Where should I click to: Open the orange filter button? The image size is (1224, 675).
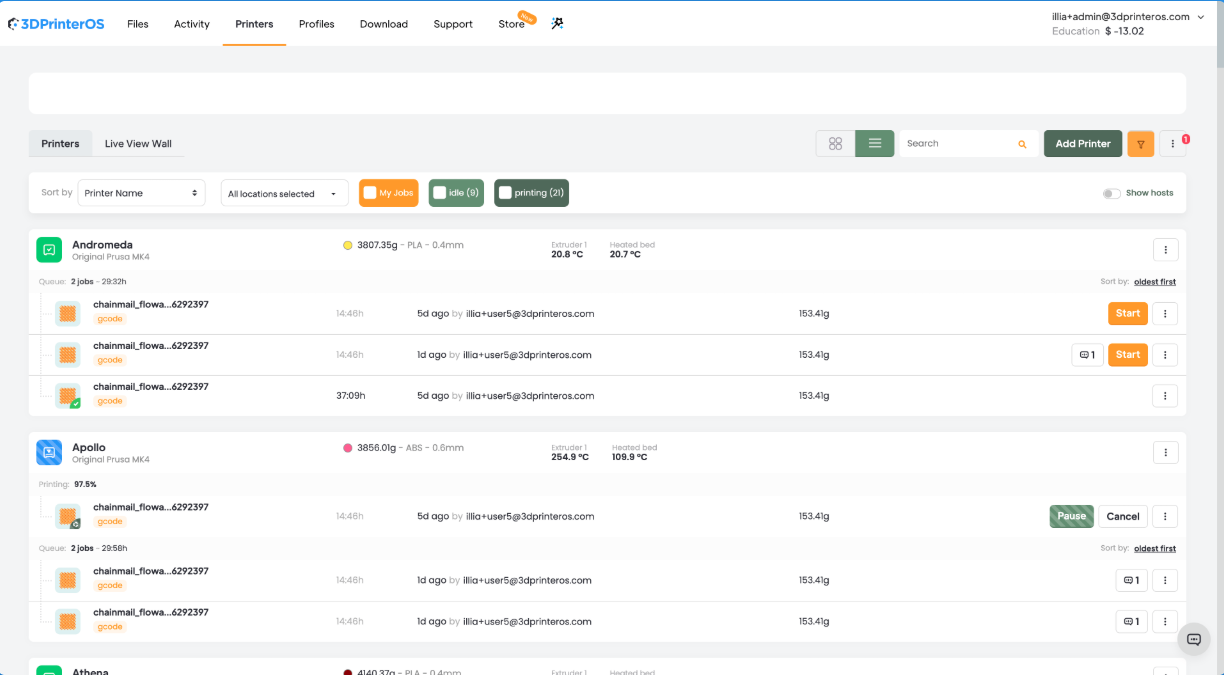(x=1140, y=144)
